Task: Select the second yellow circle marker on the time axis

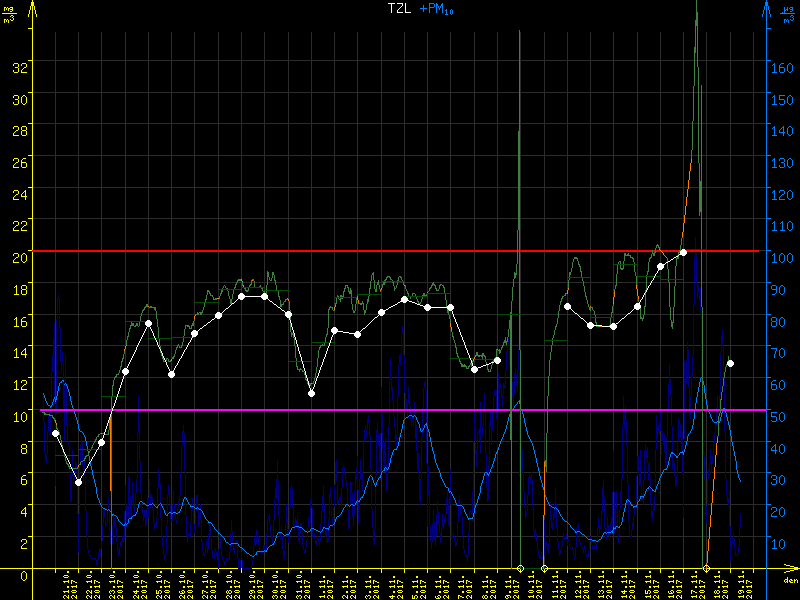Action: pos(544,569)
